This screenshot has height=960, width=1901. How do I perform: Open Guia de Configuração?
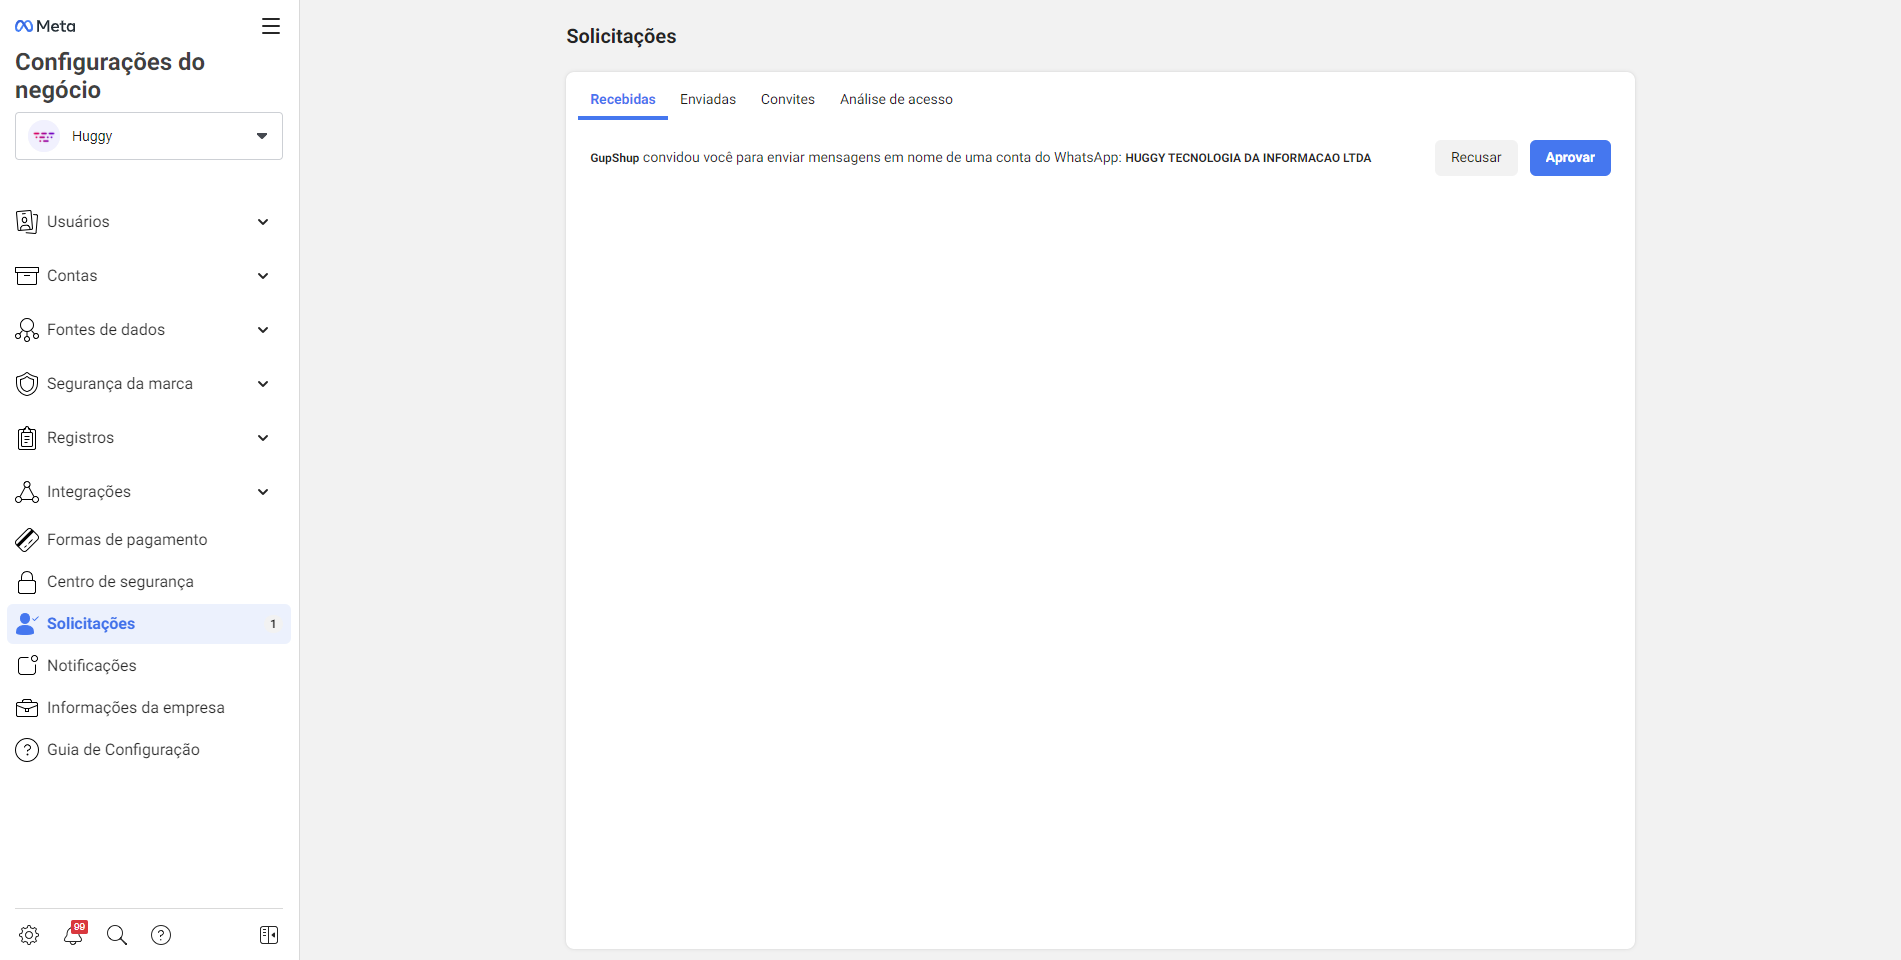(149, 750)
